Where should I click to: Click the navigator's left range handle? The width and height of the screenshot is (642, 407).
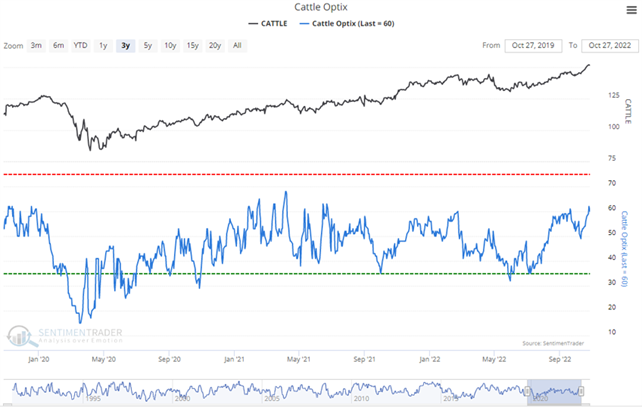click(x=527, y=390)
